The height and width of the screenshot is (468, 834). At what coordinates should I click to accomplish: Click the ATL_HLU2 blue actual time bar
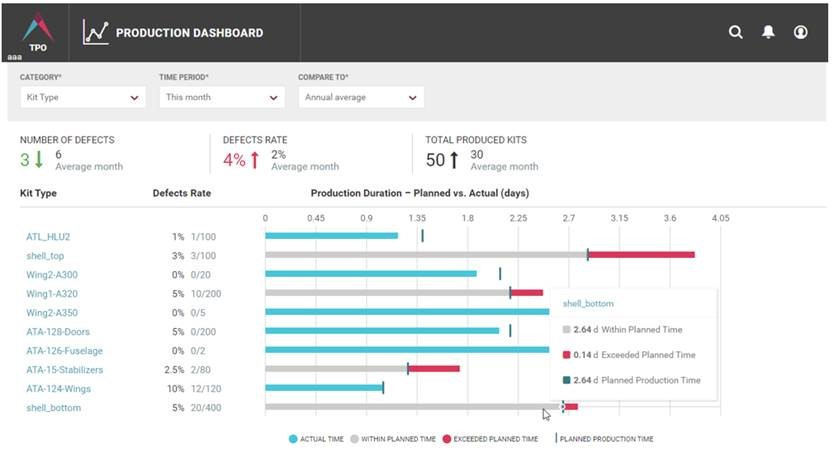[x=331, y=236]
